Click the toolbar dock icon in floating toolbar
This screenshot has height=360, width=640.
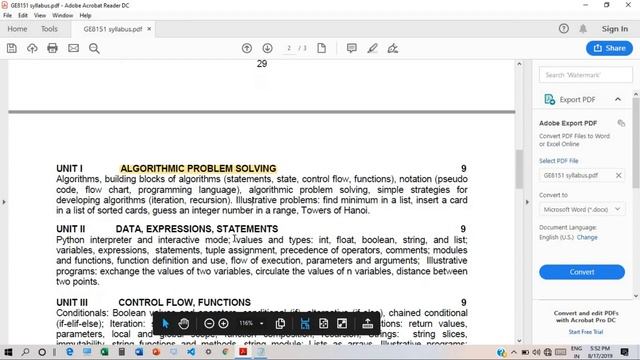367,324
